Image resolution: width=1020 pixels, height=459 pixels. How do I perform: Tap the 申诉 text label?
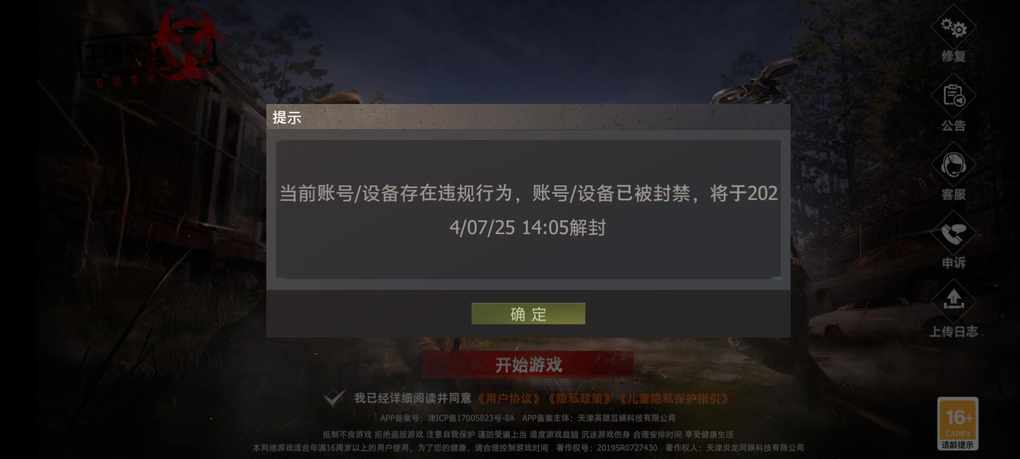point(954,263)
